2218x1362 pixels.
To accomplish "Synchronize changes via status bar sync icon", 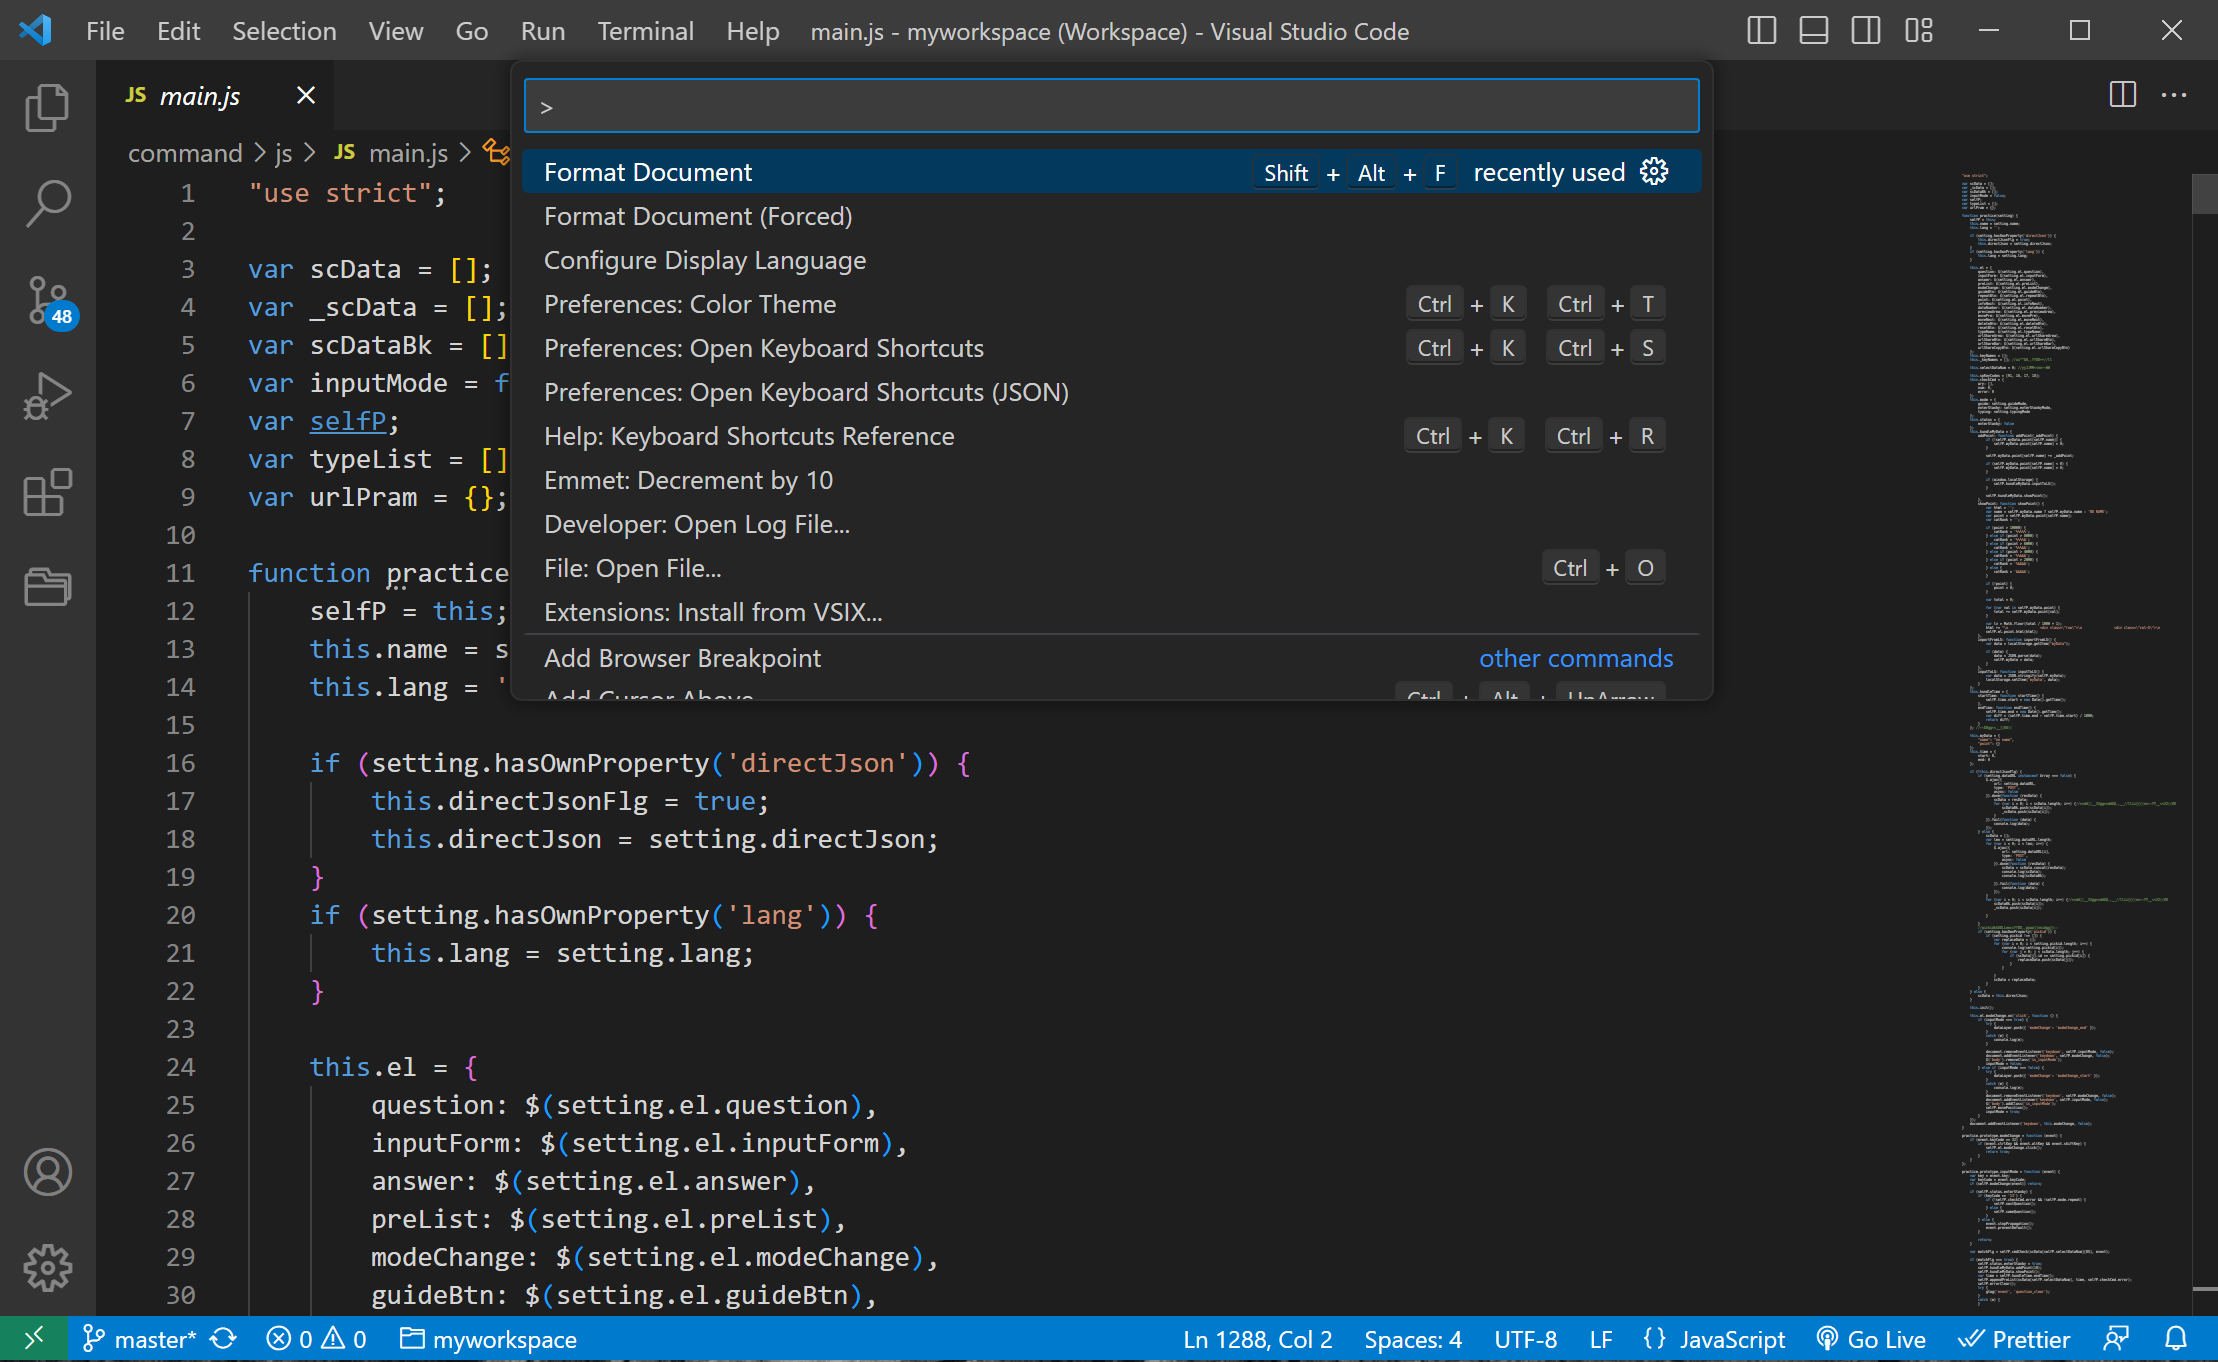I will [224, 1339].
